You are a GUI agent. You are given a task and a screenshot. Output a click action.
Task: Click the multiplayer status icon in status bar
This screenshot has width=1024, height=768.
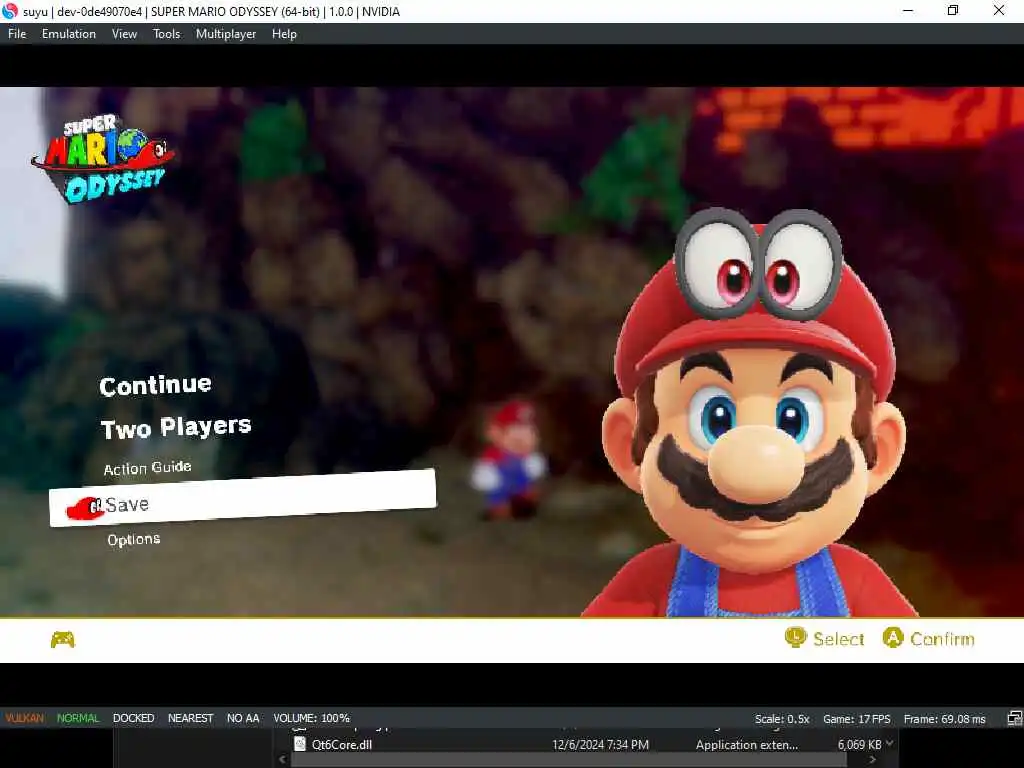[x=1014, y=718]
